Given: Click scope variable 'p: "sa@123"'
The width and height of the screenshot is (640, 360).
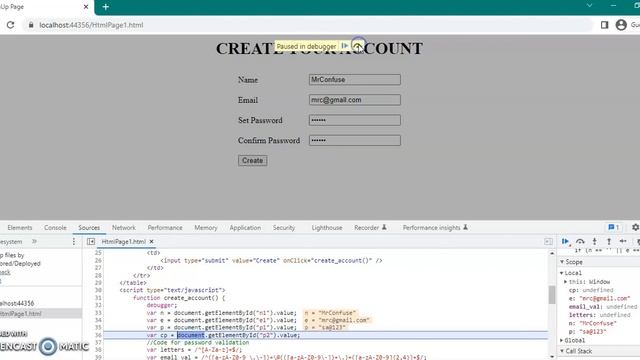Looking at the screenshot, I should [588, 332].
